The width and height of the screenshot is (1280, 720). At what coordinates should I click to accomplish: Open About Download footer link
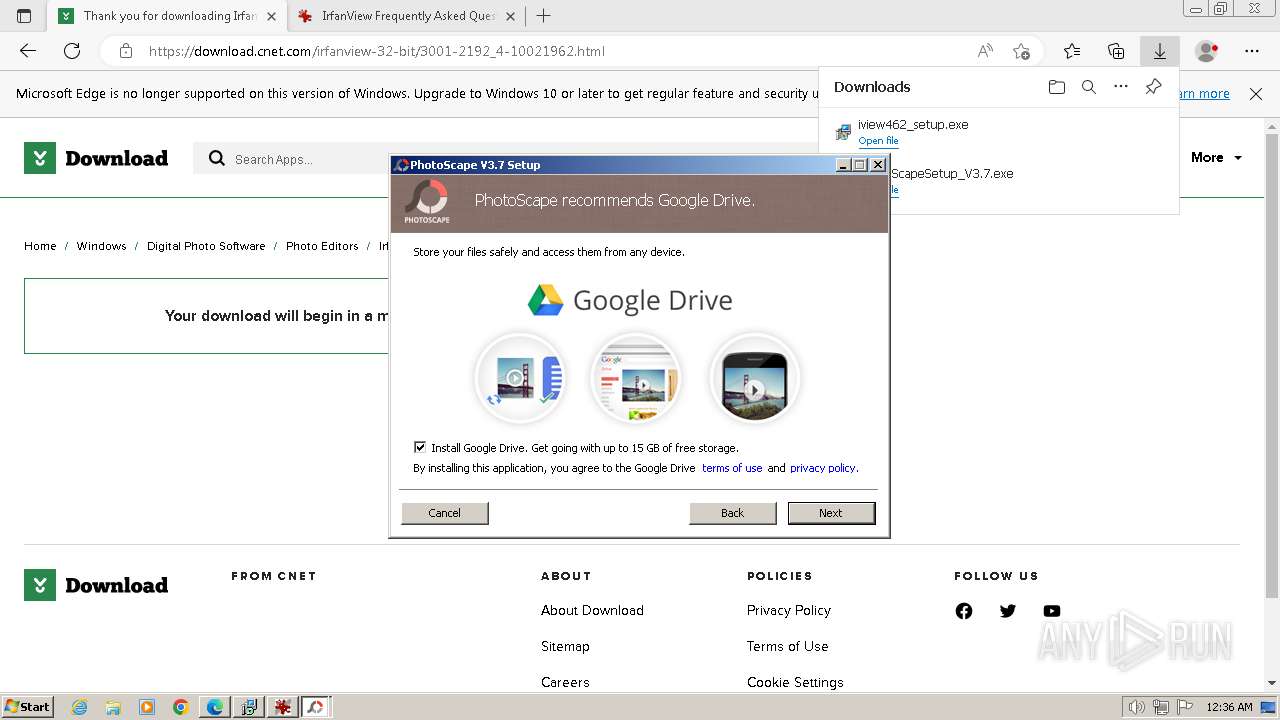click(x=592, y=610)
